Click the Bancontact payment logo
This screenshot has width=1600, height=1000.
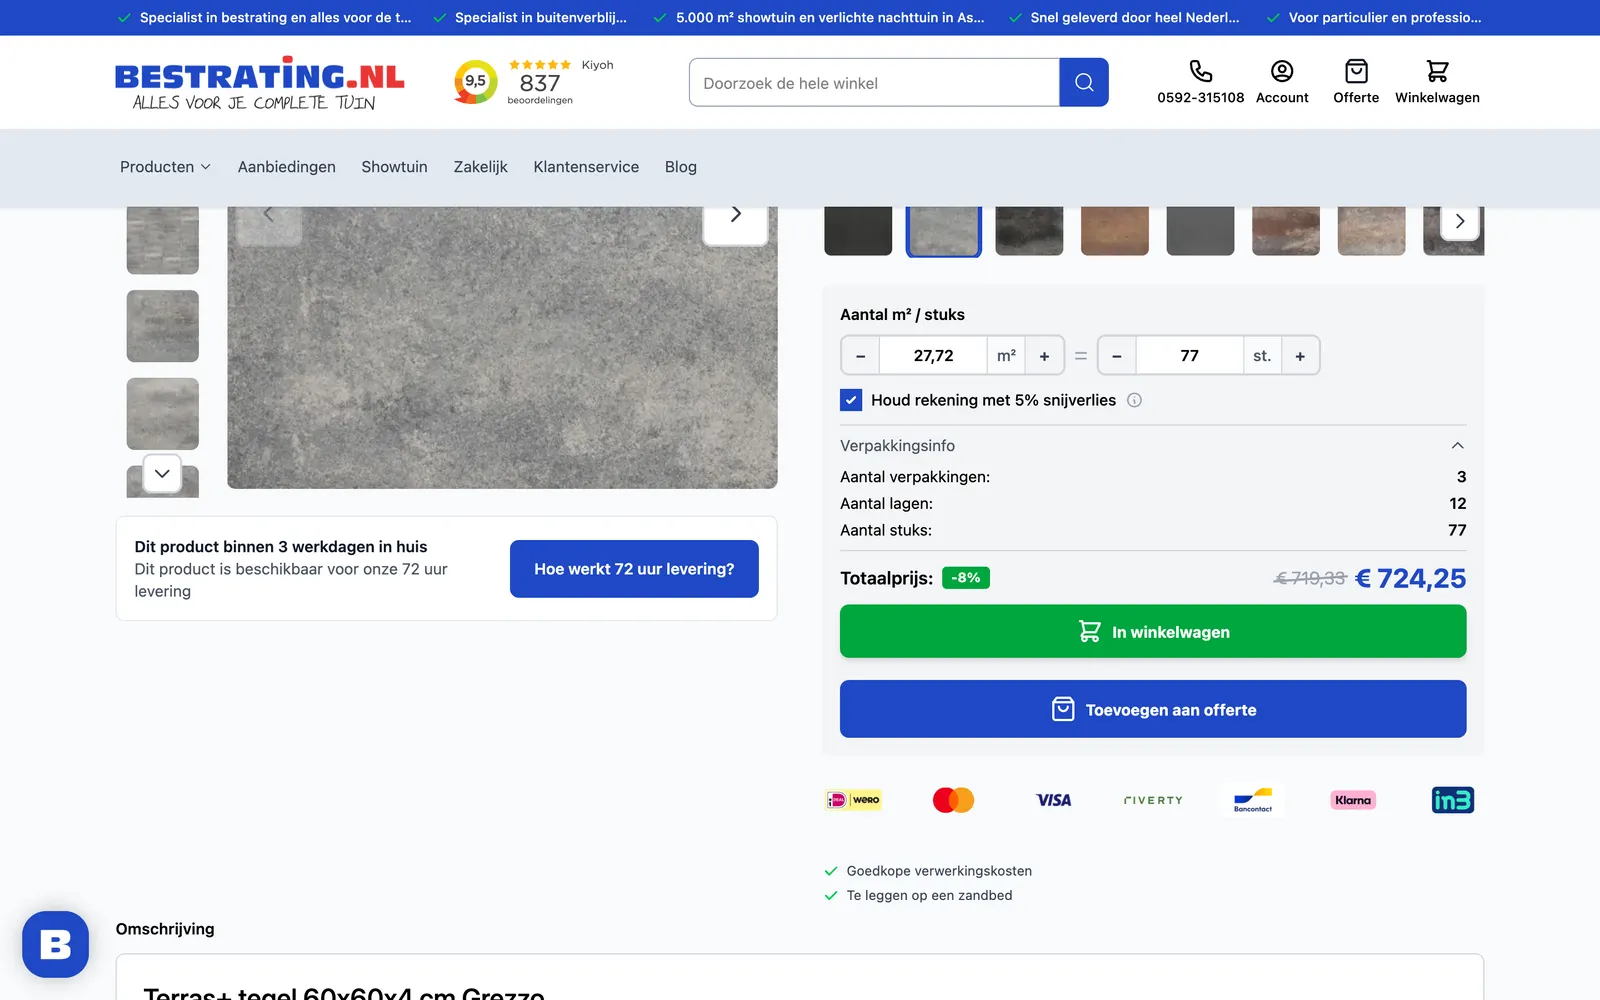(1253, 800)
